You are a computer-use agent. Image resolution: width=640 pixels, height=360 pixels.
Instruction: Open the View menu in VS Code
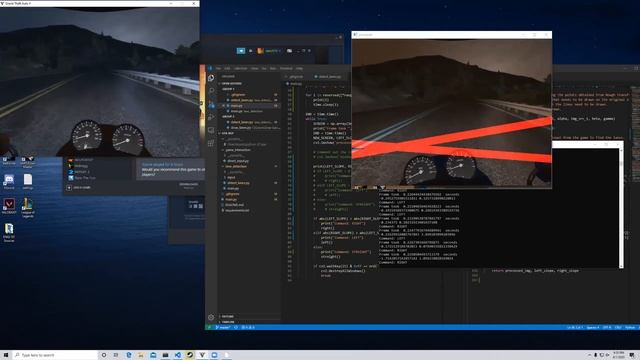255,69
